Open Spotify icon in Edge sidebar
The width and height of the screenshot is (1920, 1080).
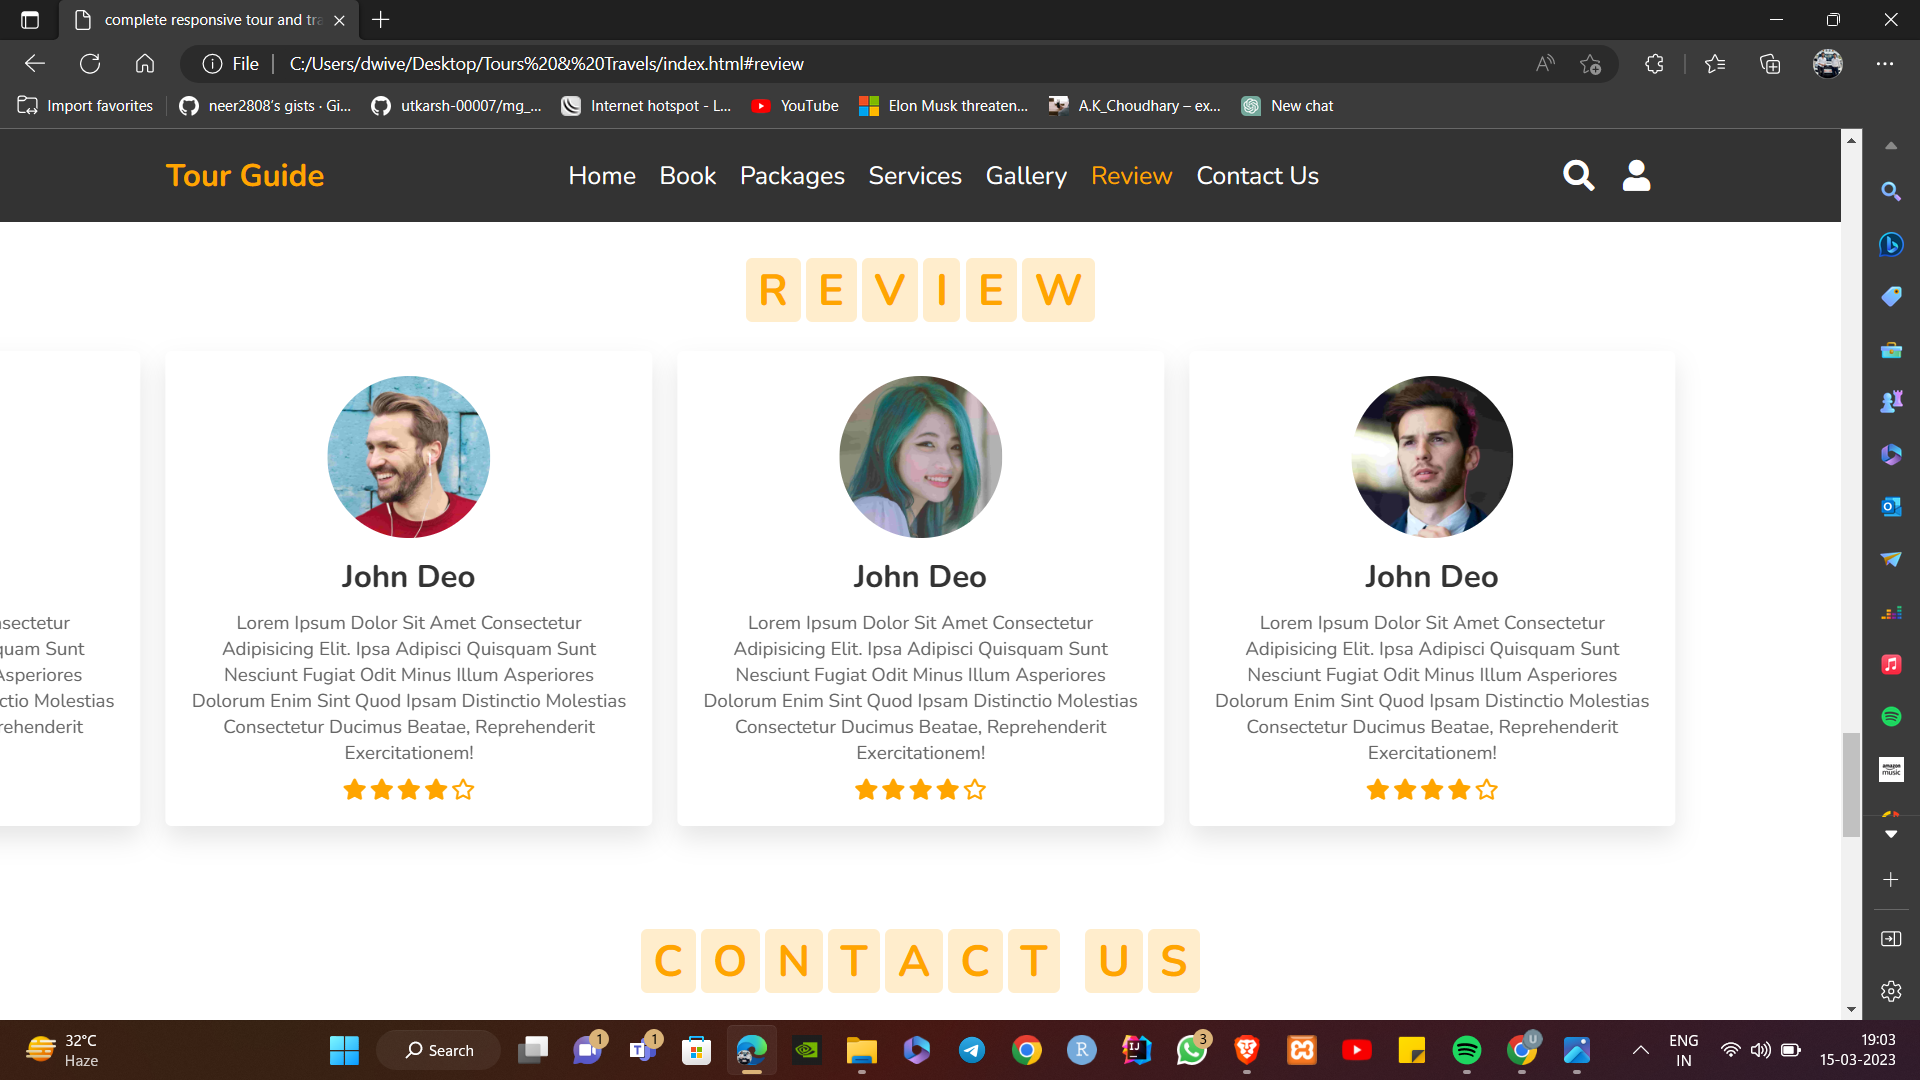[x=1890, y=716]
